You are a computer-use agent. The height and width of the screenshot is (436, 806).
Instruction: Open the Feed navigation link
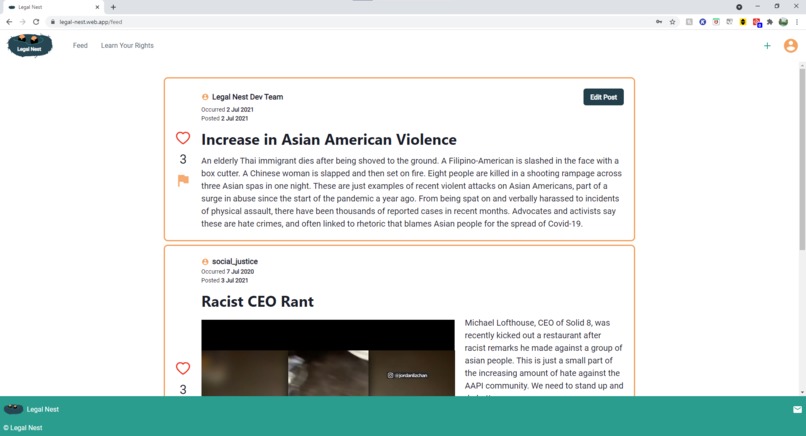tap(80, 46)
